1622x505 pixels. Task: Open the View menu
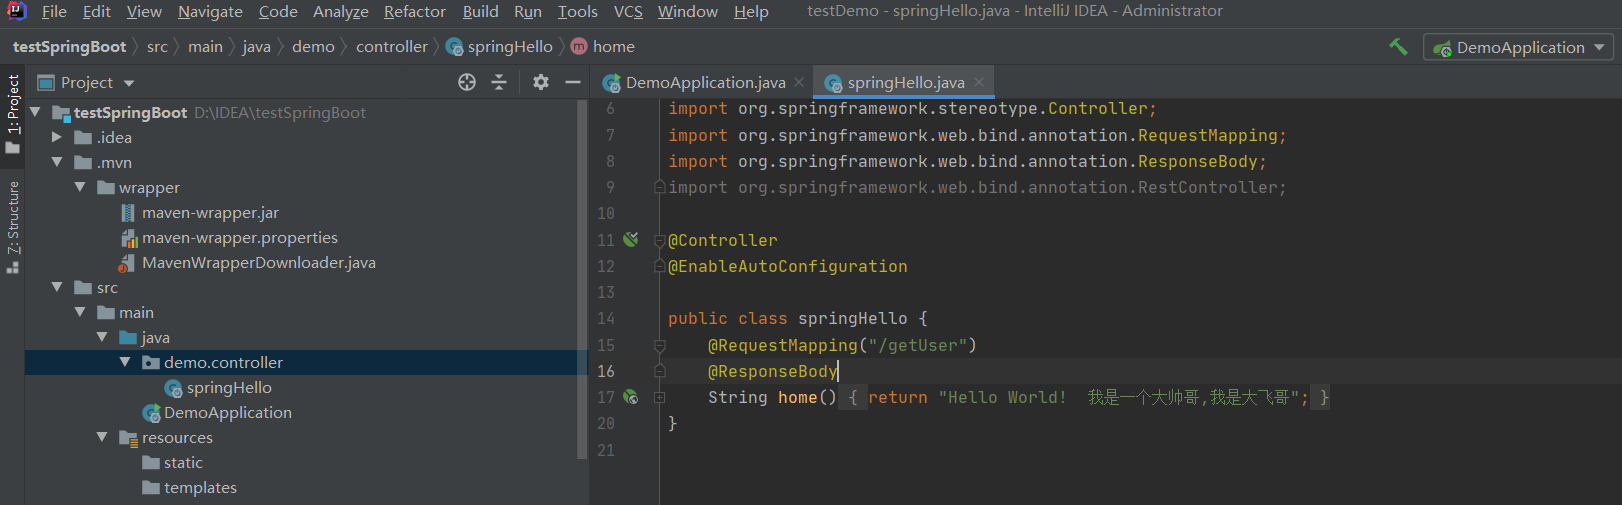click(x=144, y=12)
